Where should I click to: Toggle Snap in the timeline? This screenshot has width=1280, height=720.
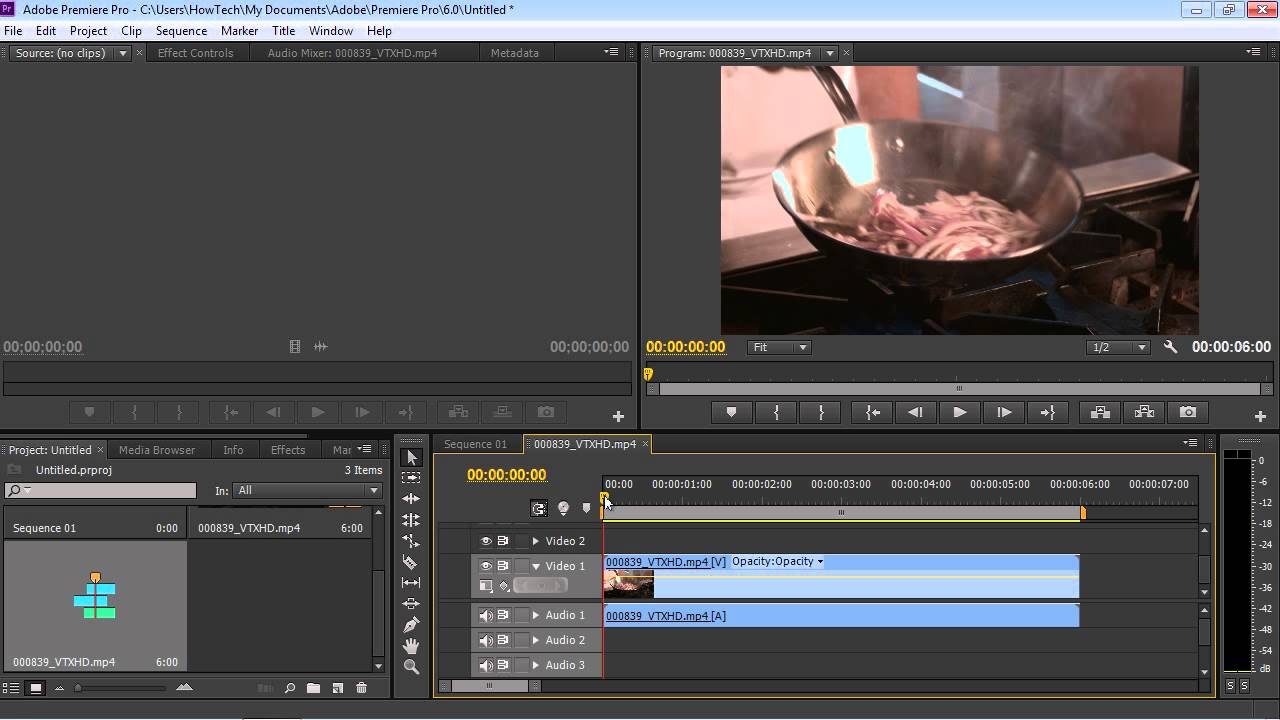click(539, 508)
